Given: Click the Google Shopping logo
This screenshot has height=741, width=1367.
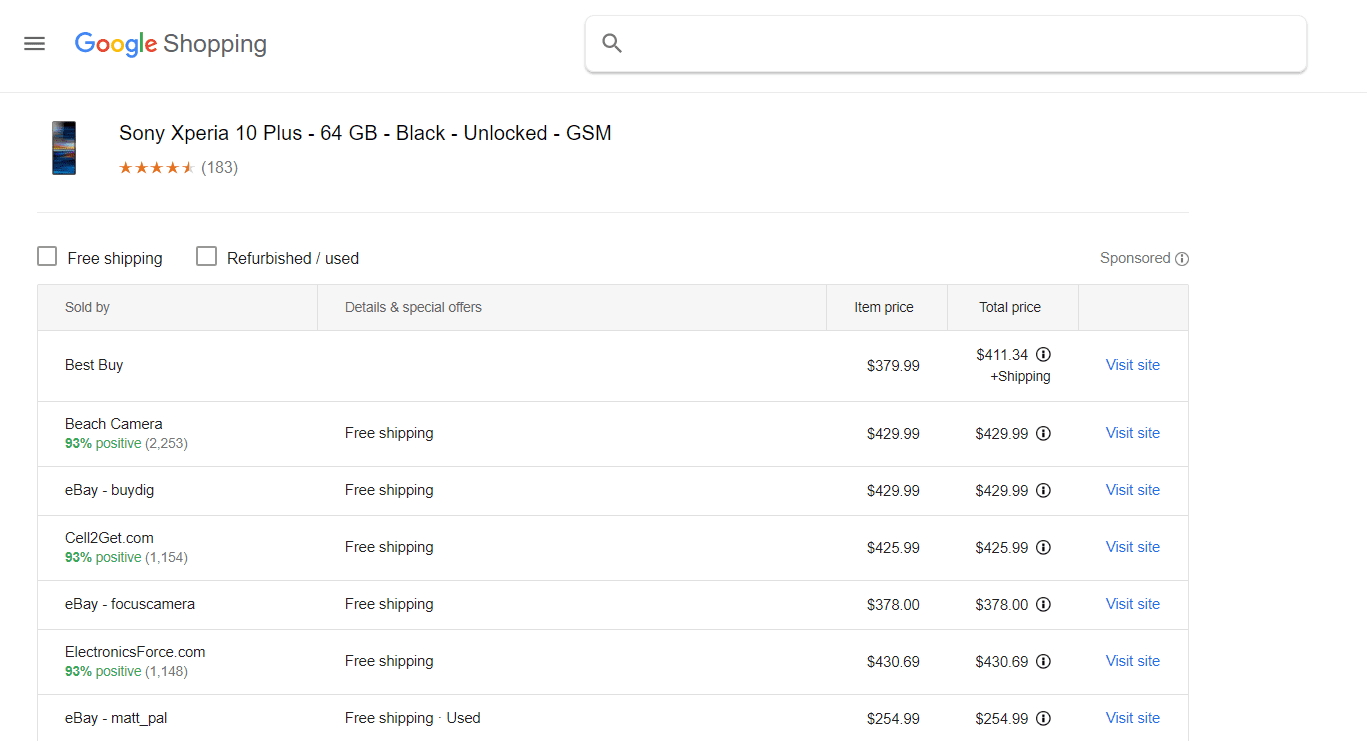Looking at the screenshot, I should (171, 44).
